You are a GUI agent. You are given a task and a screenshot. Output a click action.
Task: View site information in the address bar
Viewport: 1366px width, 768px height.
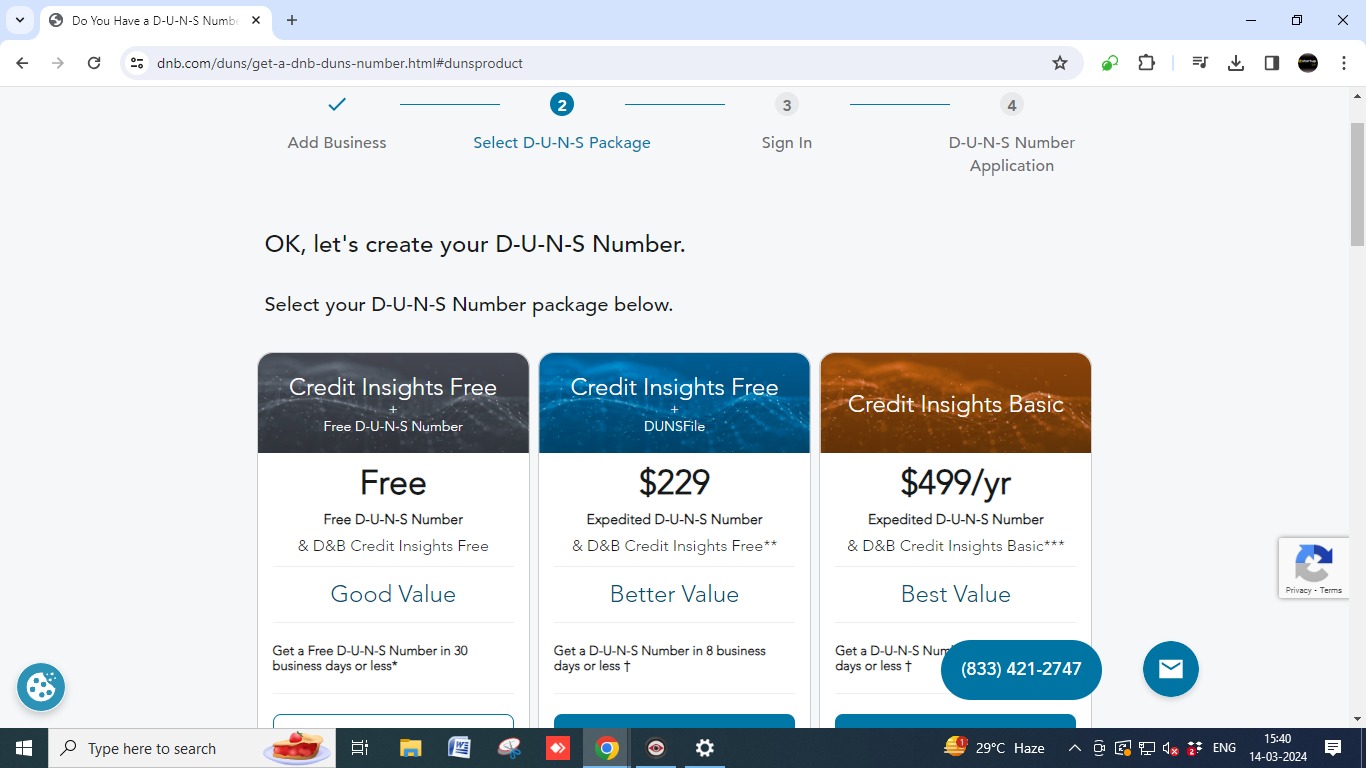point(136,62)
